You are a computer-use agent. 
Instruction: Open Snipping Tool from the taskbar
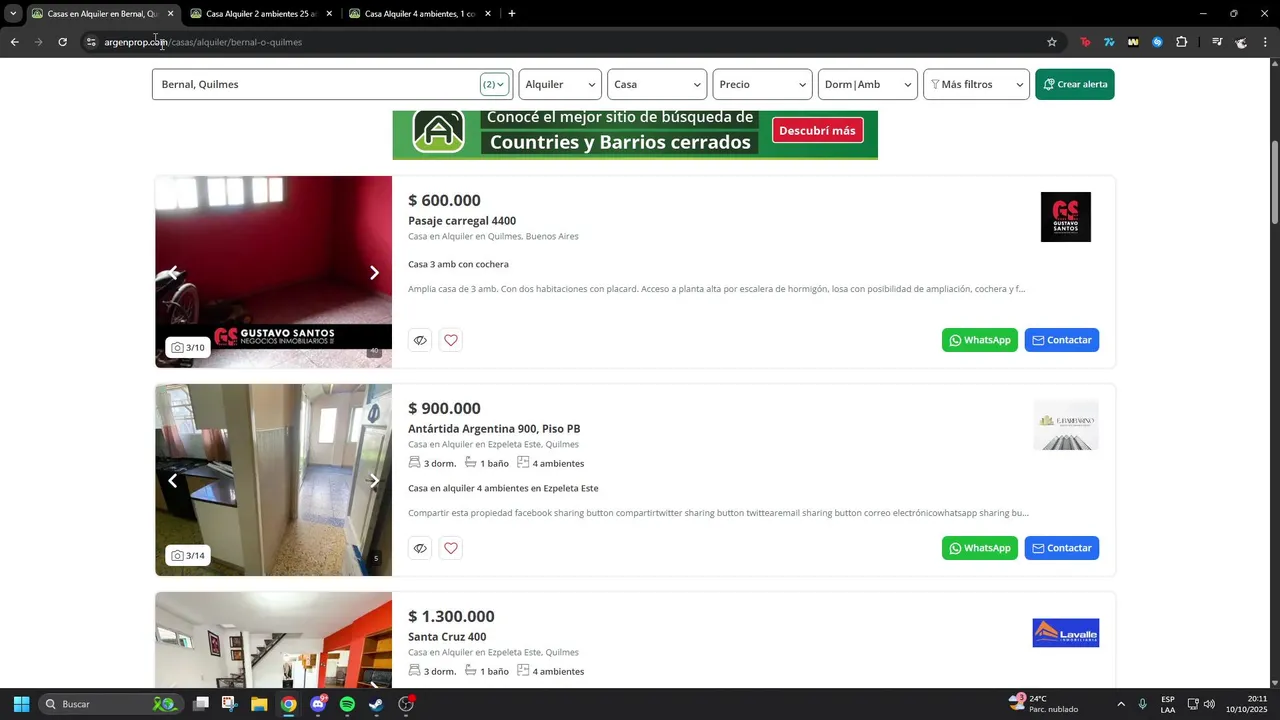(x=229, y=704)
